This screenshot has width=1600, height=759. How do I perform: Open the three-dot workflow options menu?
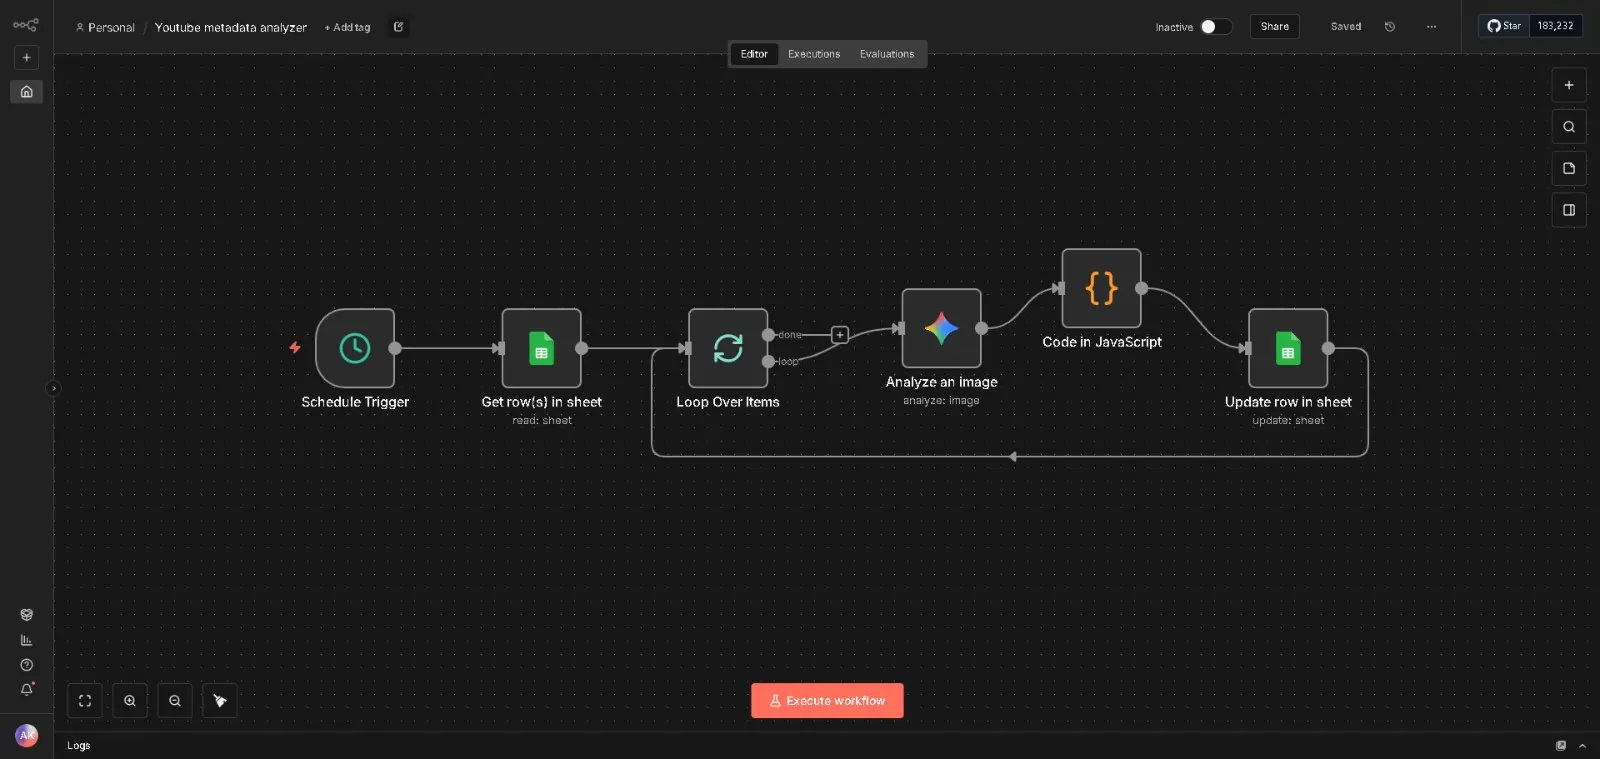click(1431, 27)
